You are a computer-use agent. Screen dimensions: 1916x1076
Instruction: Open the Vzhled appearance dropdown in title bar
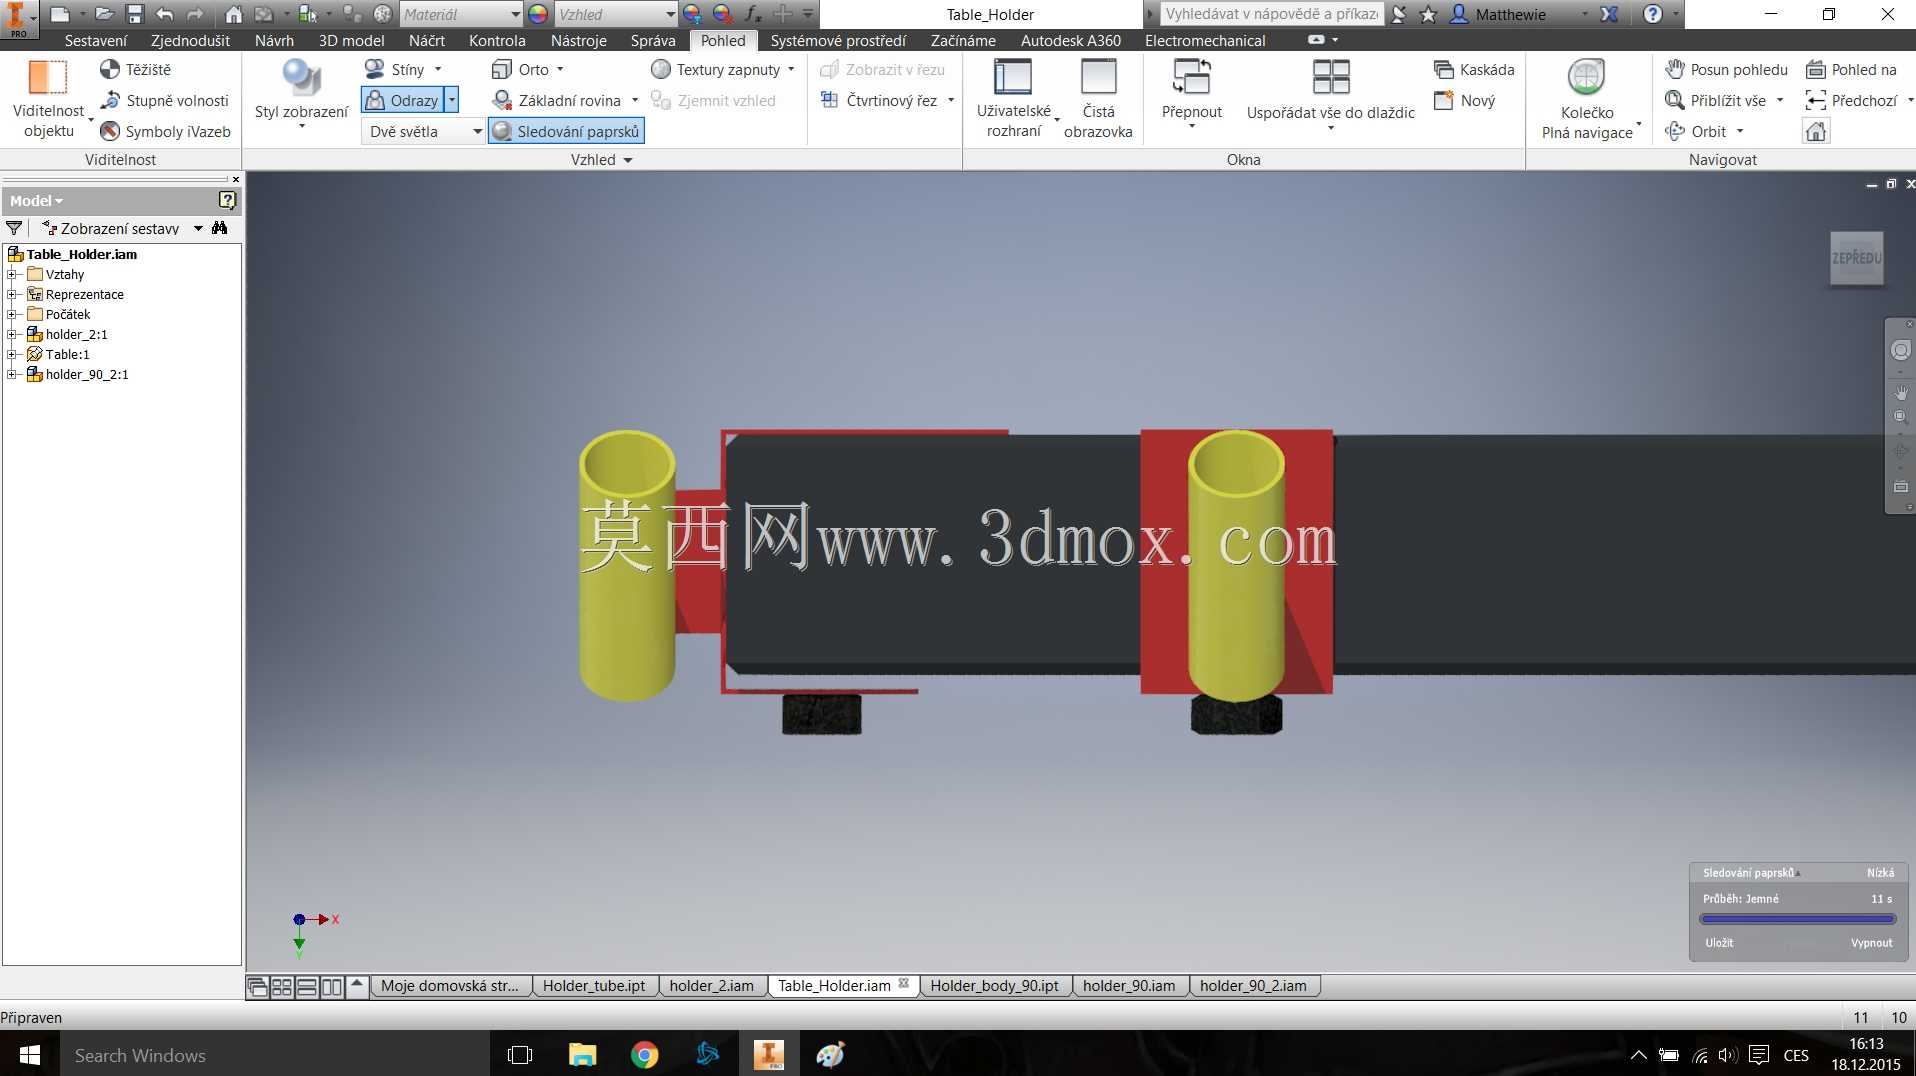[616, 14]
